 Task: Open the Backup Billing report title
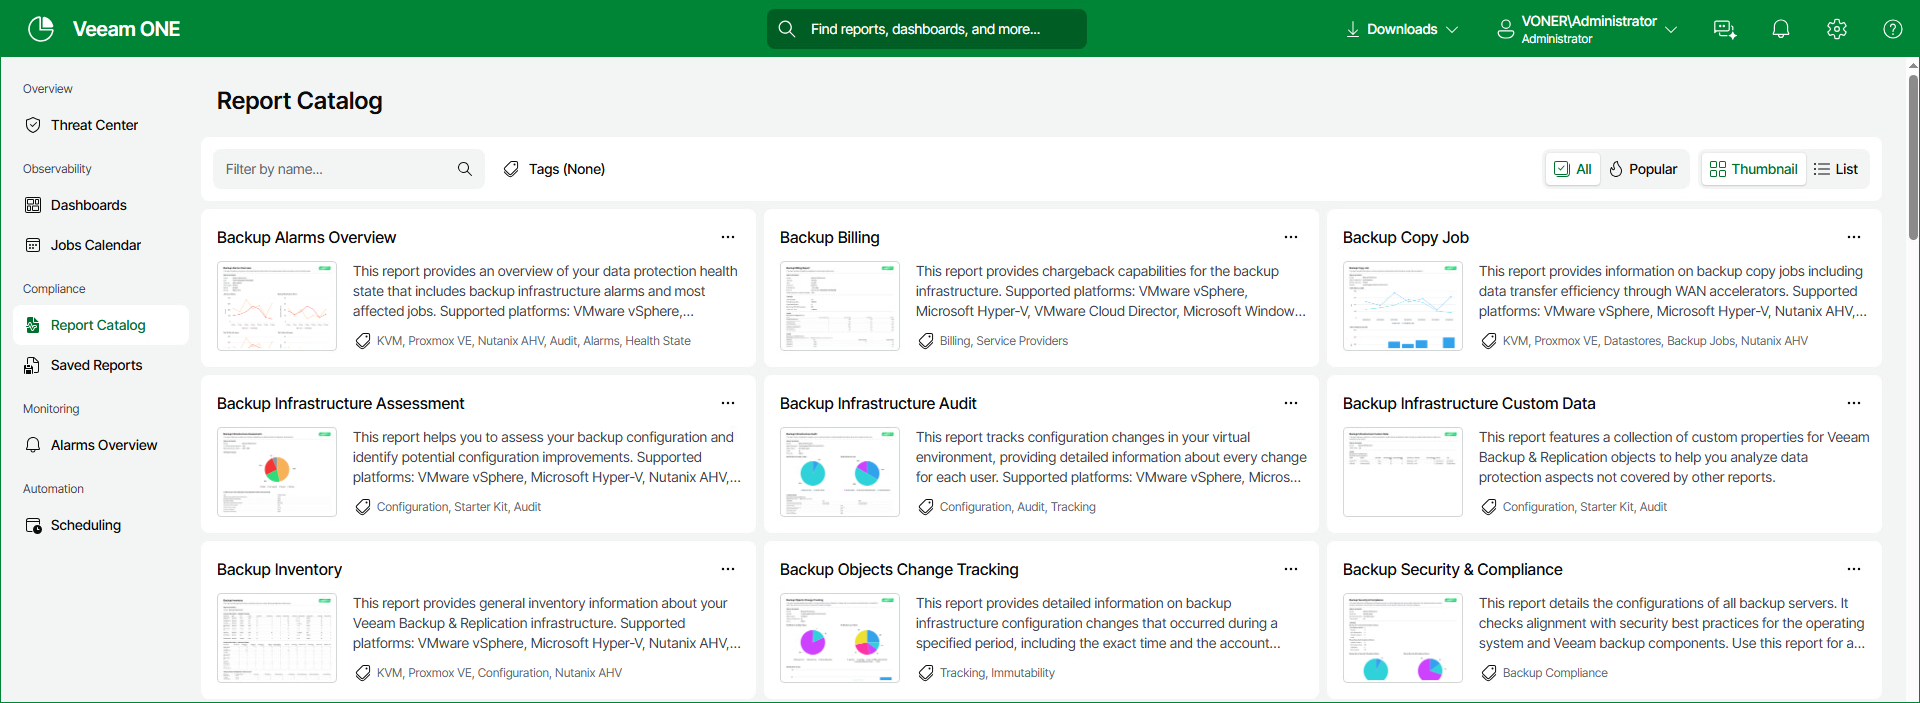830,237
